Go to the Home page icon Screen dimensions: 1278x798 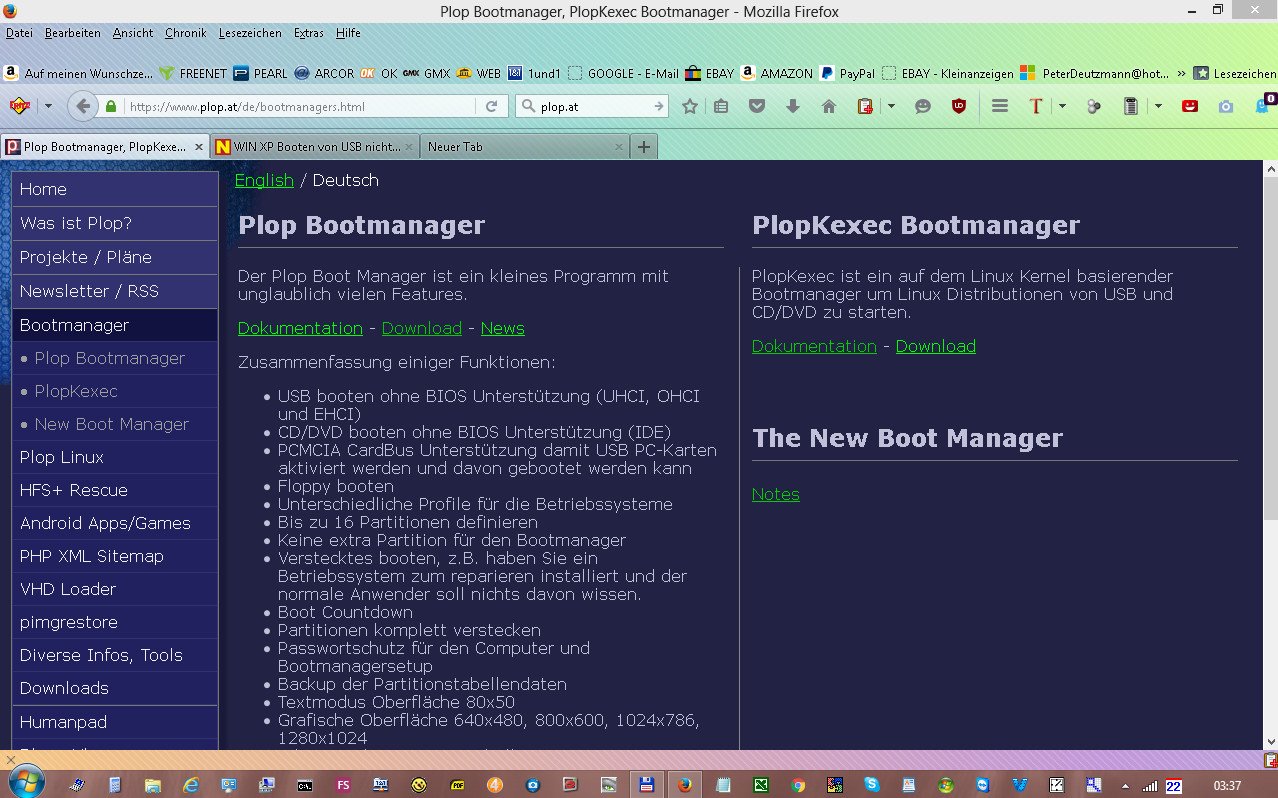(x=828, y=106)
